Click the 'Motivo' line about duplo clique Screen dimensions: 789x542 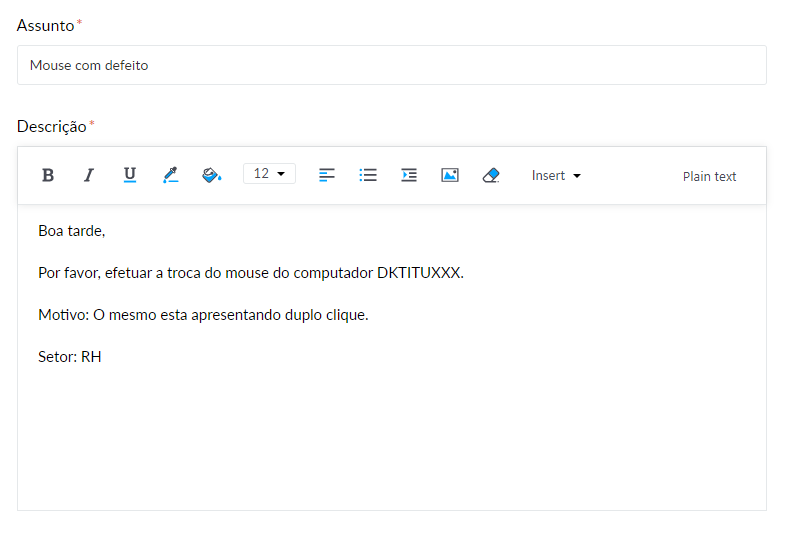click(203, 315)
